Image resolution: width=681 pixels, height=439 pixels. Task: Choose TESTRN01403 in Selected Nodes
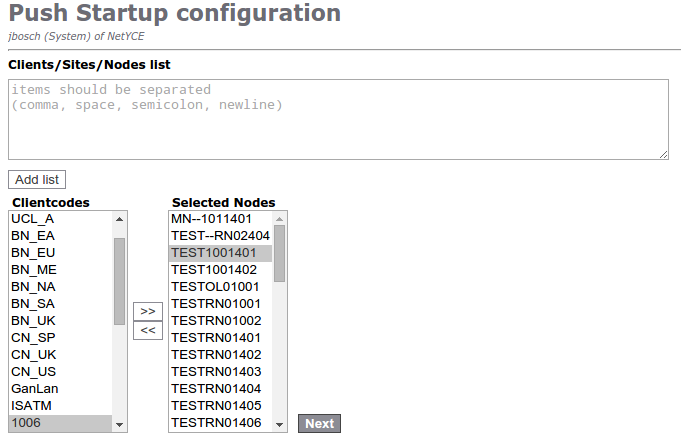point(216,371)
